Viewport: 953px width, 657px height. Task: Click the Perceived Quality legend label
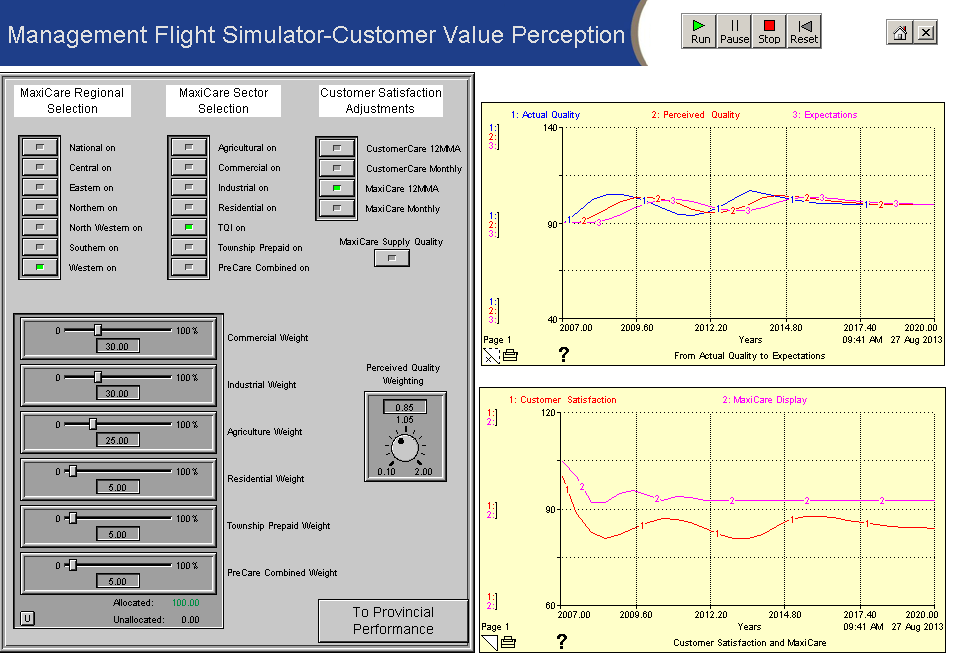click(695, 114)
